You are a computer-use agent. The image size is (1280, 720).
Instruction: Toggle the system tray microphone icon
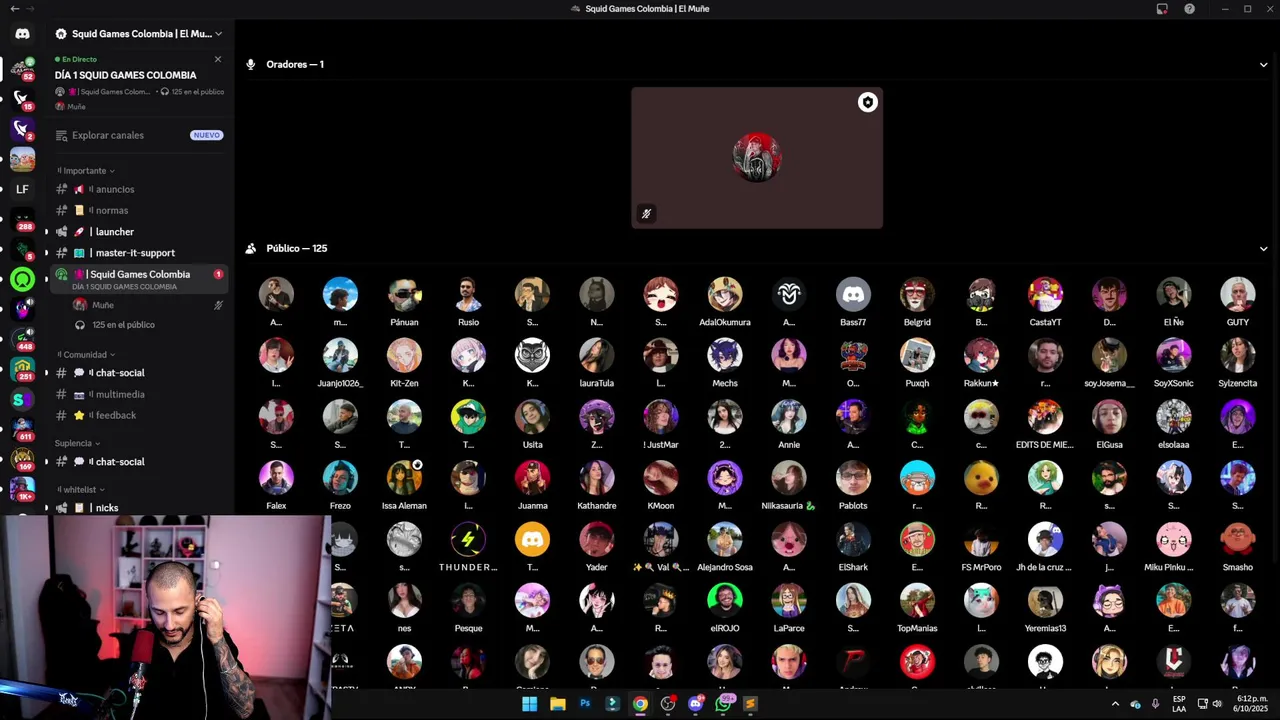pos(1155,704)
